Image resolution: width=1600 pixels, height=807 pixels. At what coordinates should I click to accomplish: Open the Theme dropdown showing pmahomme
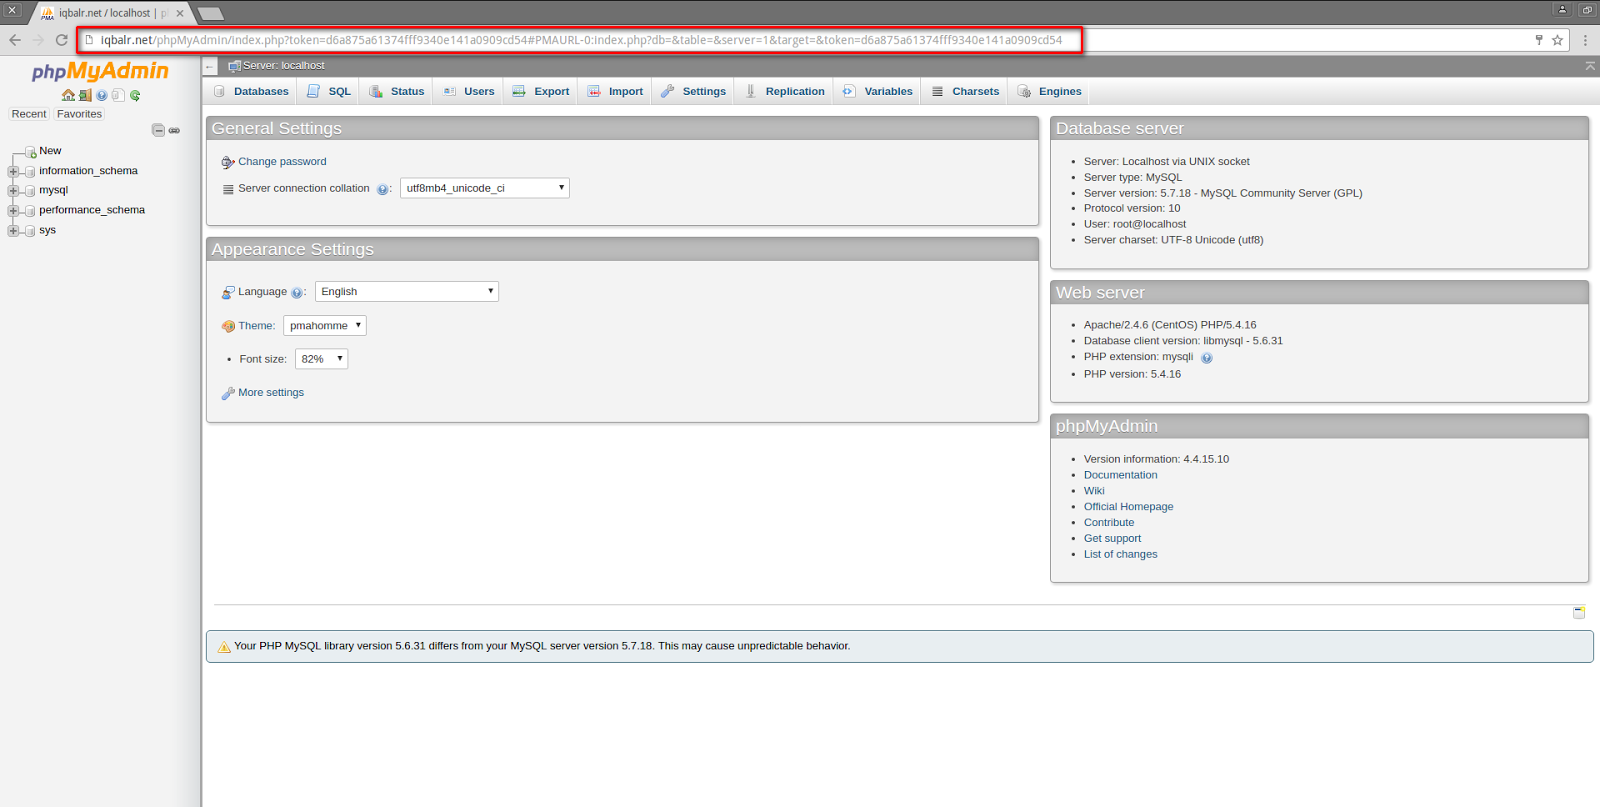click(x=325, y=326)
